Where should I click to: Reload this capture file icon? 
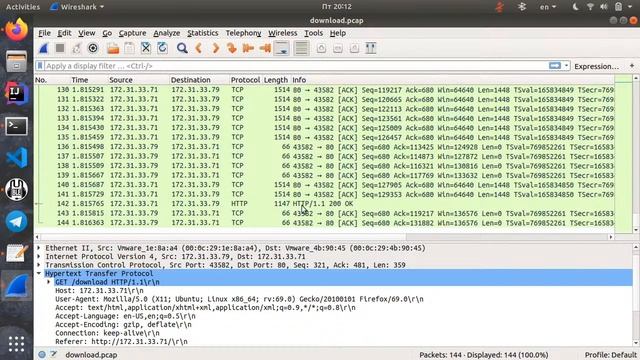coord(162,48)
